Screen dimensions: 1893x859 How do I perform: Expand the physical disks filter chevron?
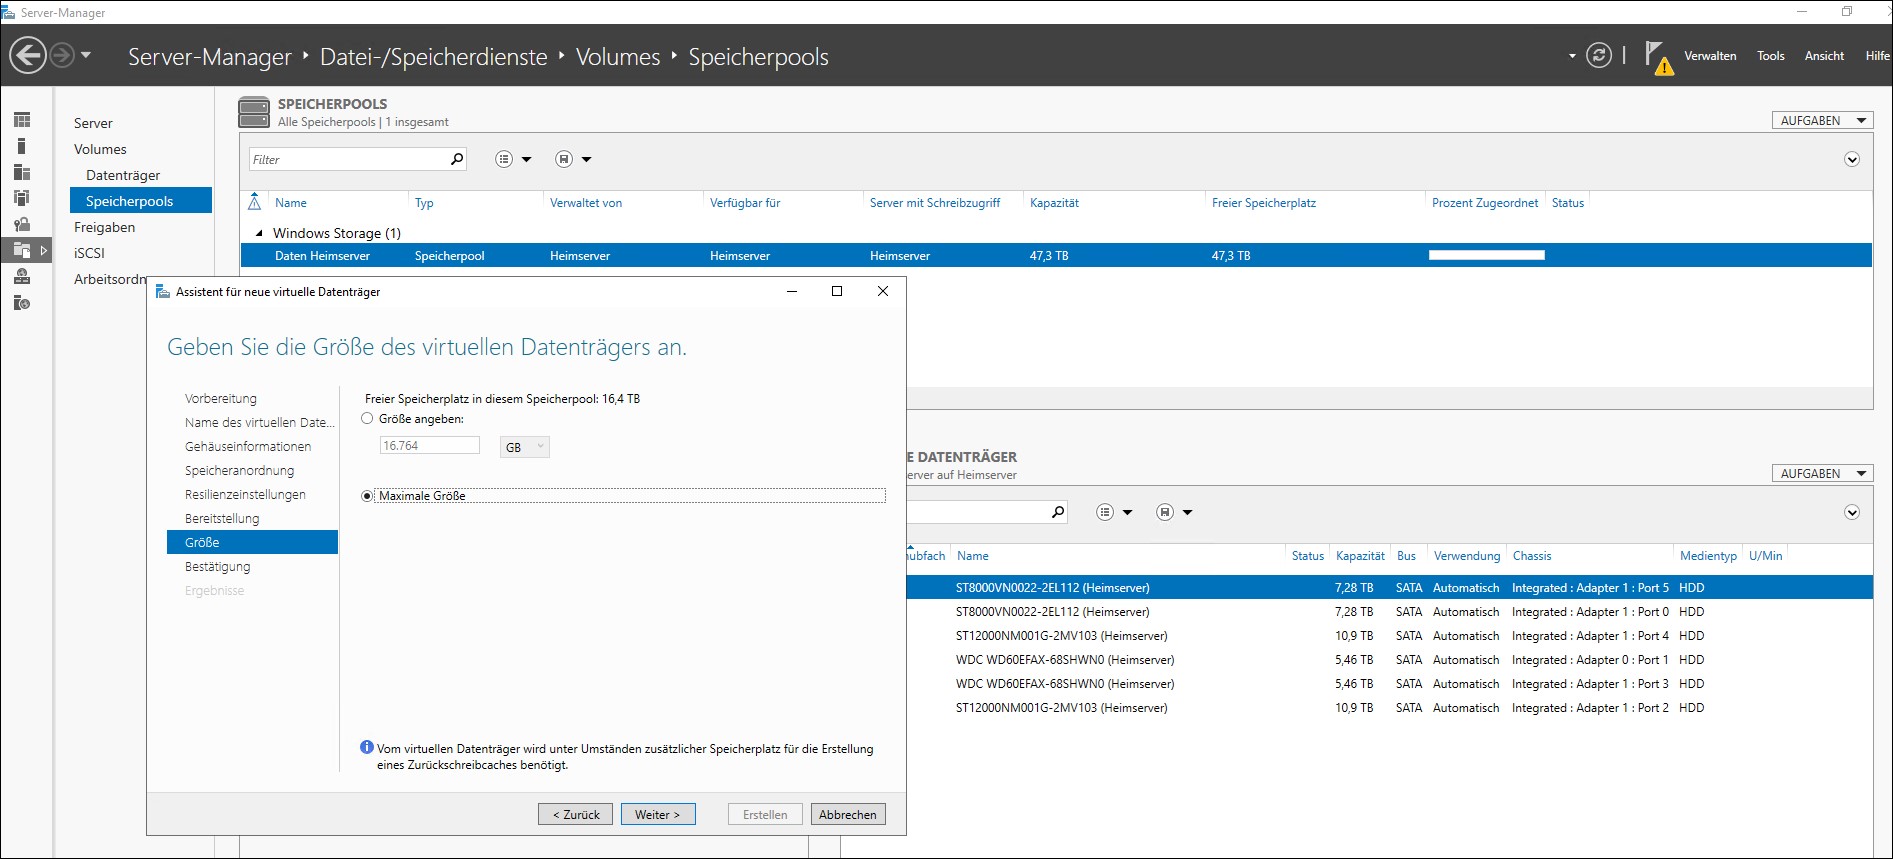1852,512
